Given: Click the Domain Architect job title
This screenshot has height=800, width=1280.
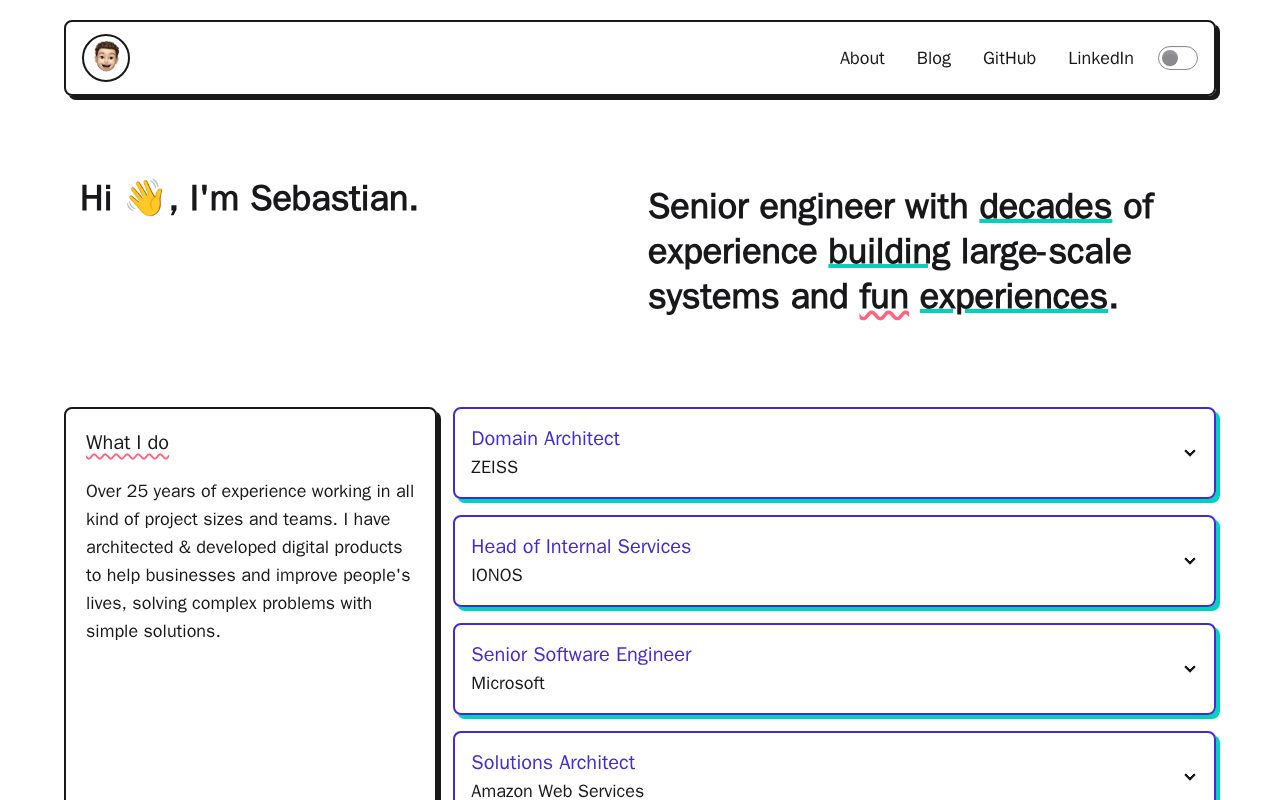Looking at the screenshot, I should pos(545,438).
